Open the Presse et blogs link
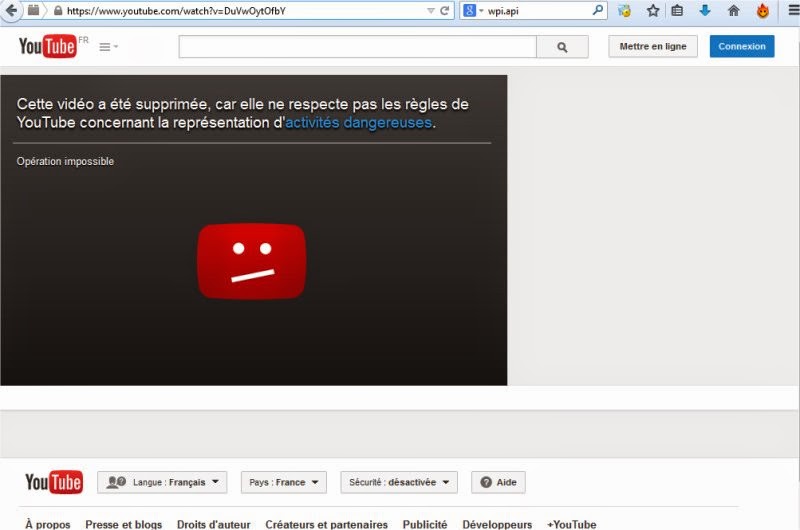Image resolution: width=800 pixels, height=530 pixels. click(123, 524)
